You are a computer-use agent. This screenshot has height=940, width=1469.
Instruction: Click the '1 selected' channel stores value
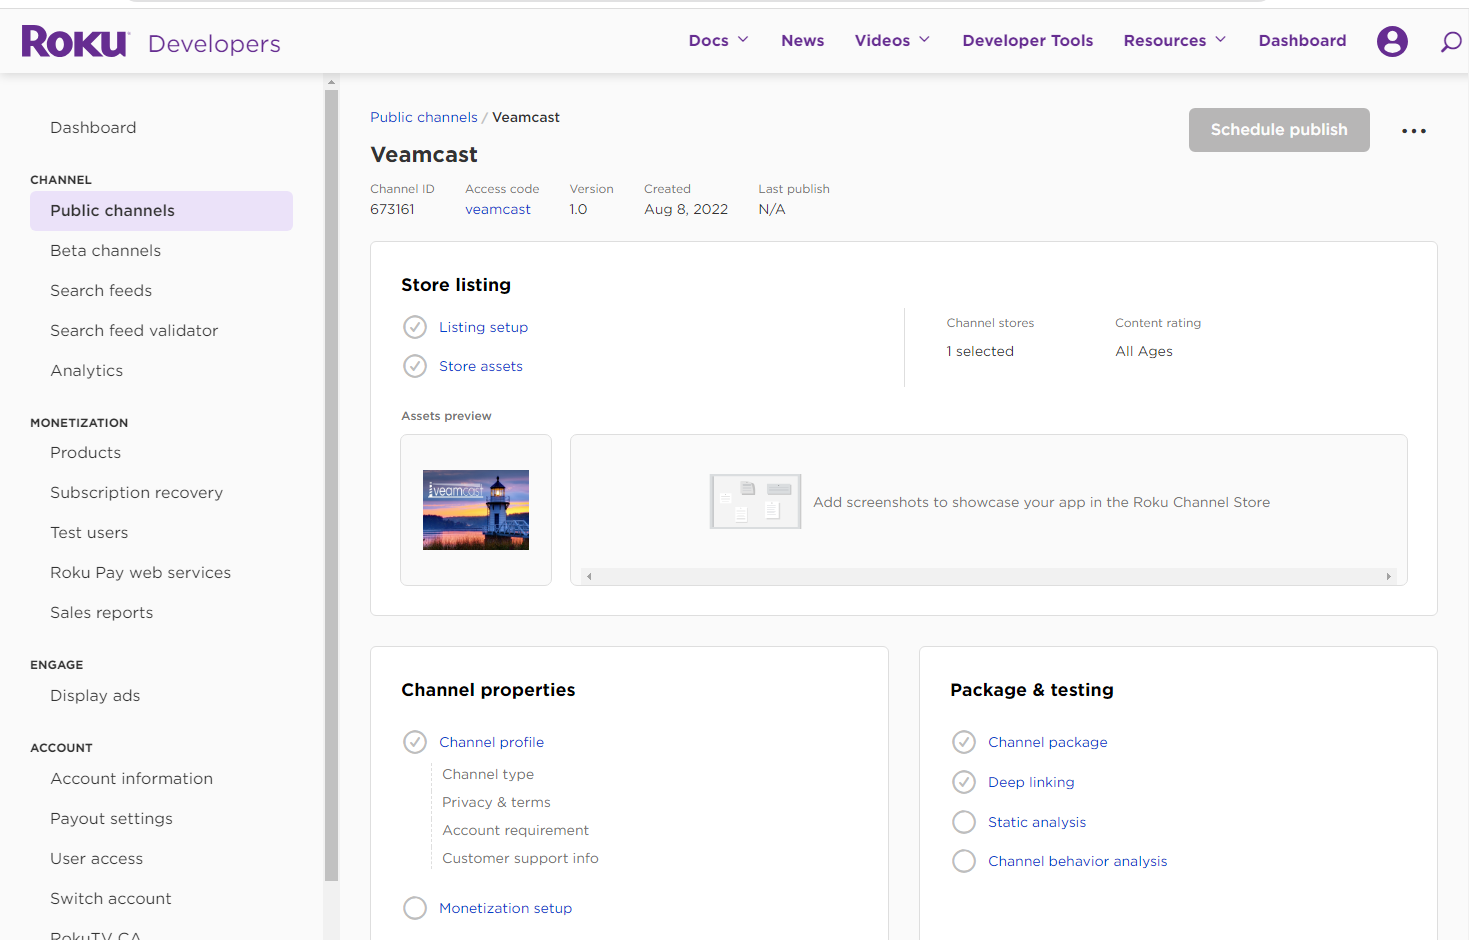[x=980, y=351]
